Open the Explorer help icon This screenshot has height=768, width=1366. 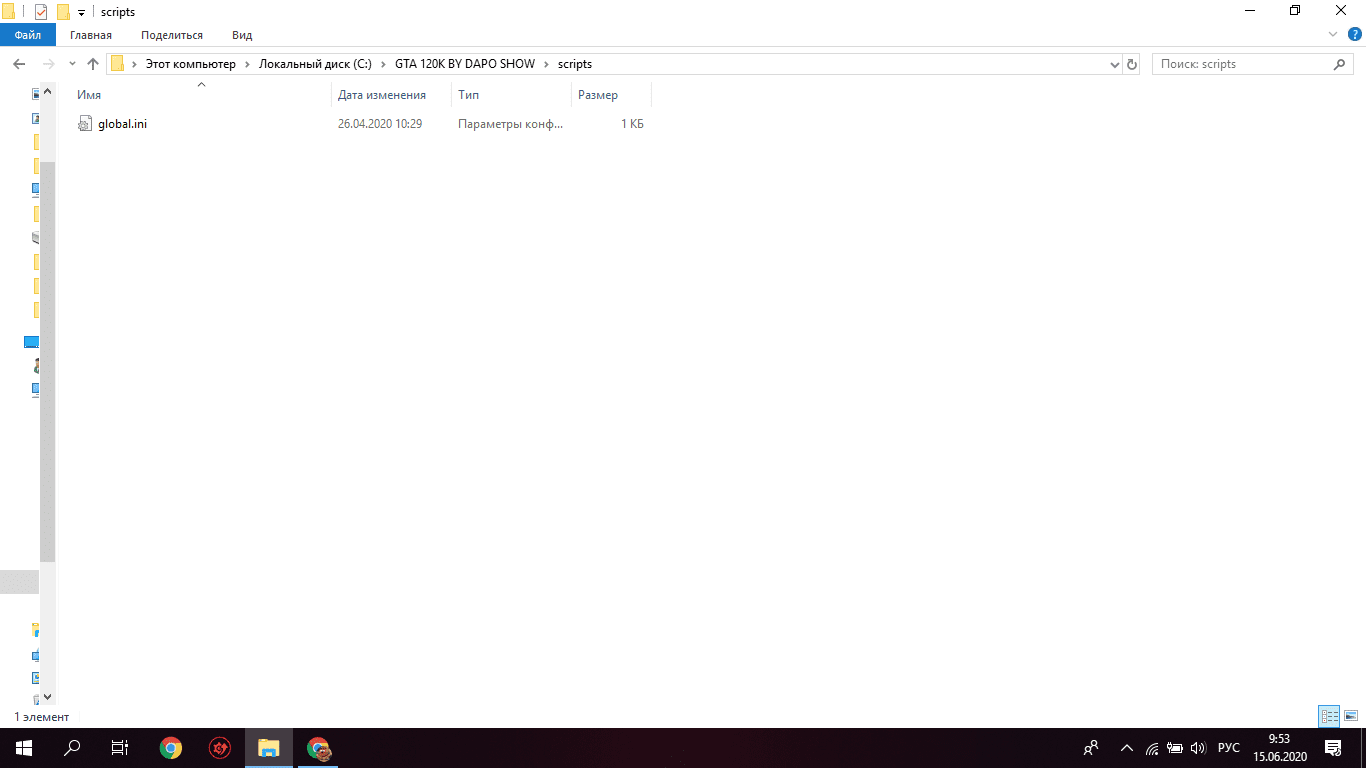click(1355, 34)
